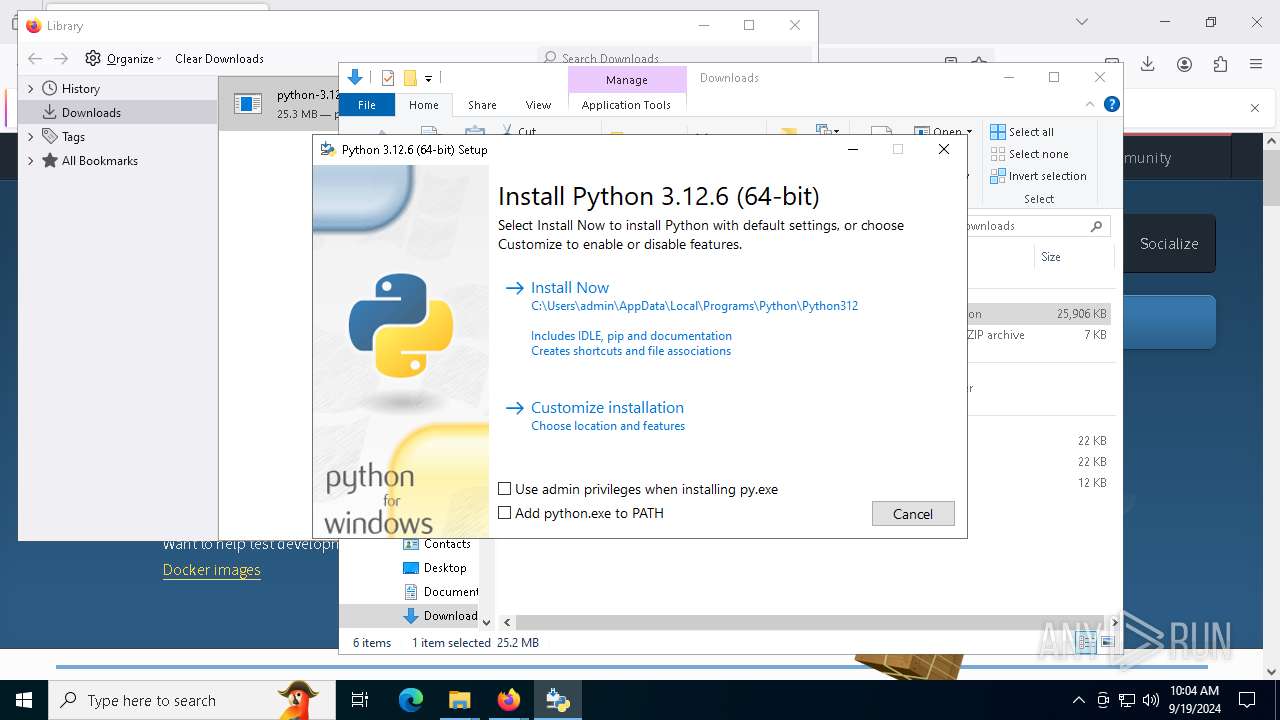
Task: Click the Cut scissors icon in ribbon
Action: point(507,130)
